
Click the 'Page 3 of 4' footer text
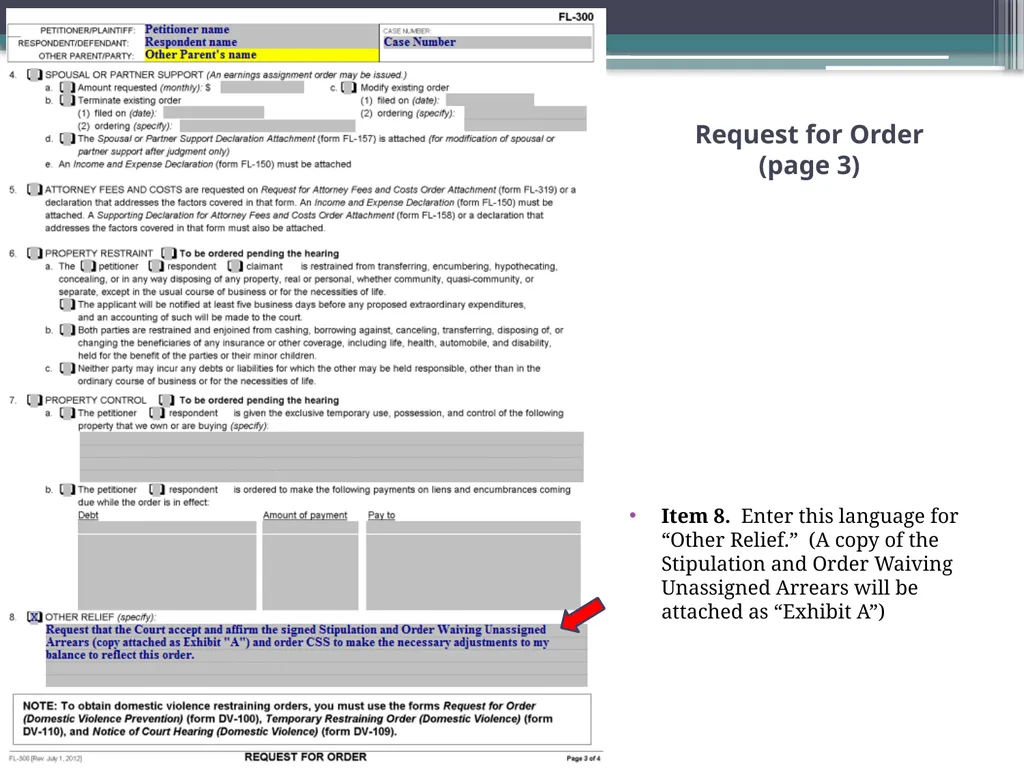click(x=583, y=758)
